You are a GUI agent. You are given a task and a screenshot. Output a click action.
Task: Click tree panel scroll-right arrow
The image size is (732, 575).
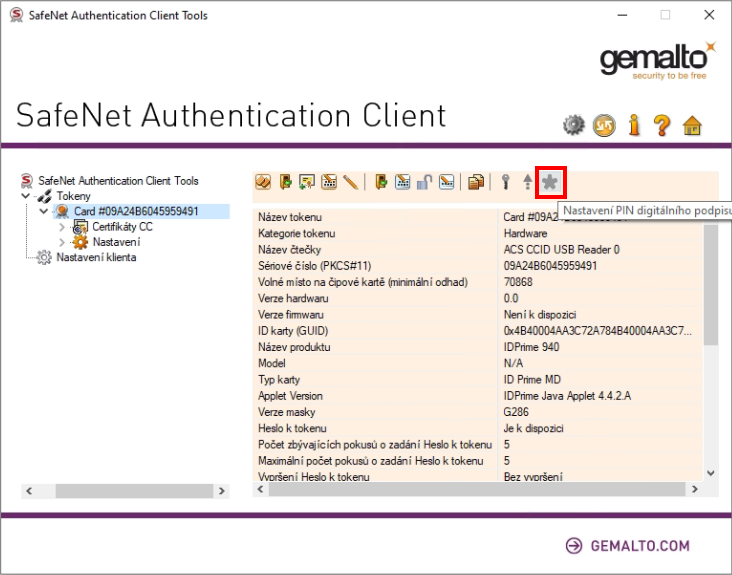coord(222,491)
